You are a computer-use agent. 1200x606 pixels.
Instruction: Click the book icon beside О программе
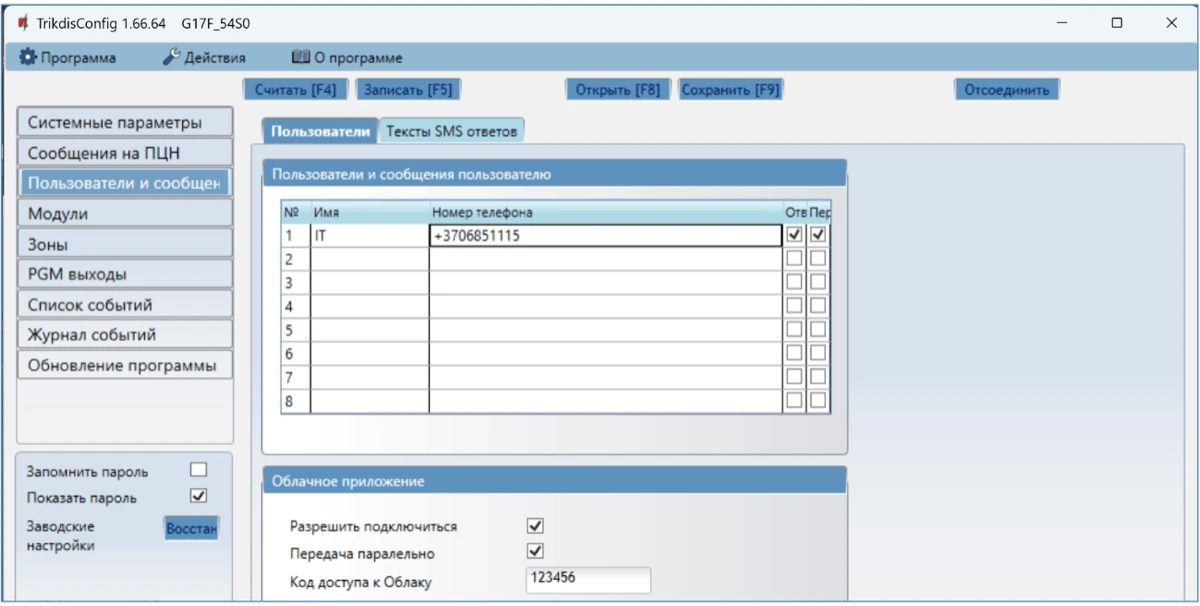tap(301, 58)
